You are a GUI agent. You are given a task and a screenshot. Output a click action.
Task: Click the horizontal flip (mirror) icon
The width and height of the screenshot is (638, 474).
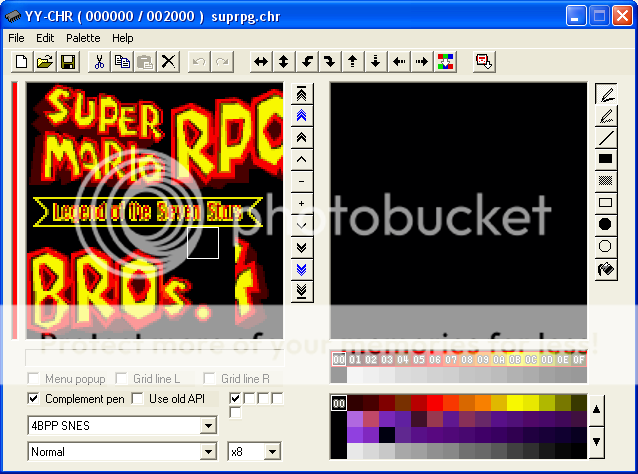tap(261, 62)
